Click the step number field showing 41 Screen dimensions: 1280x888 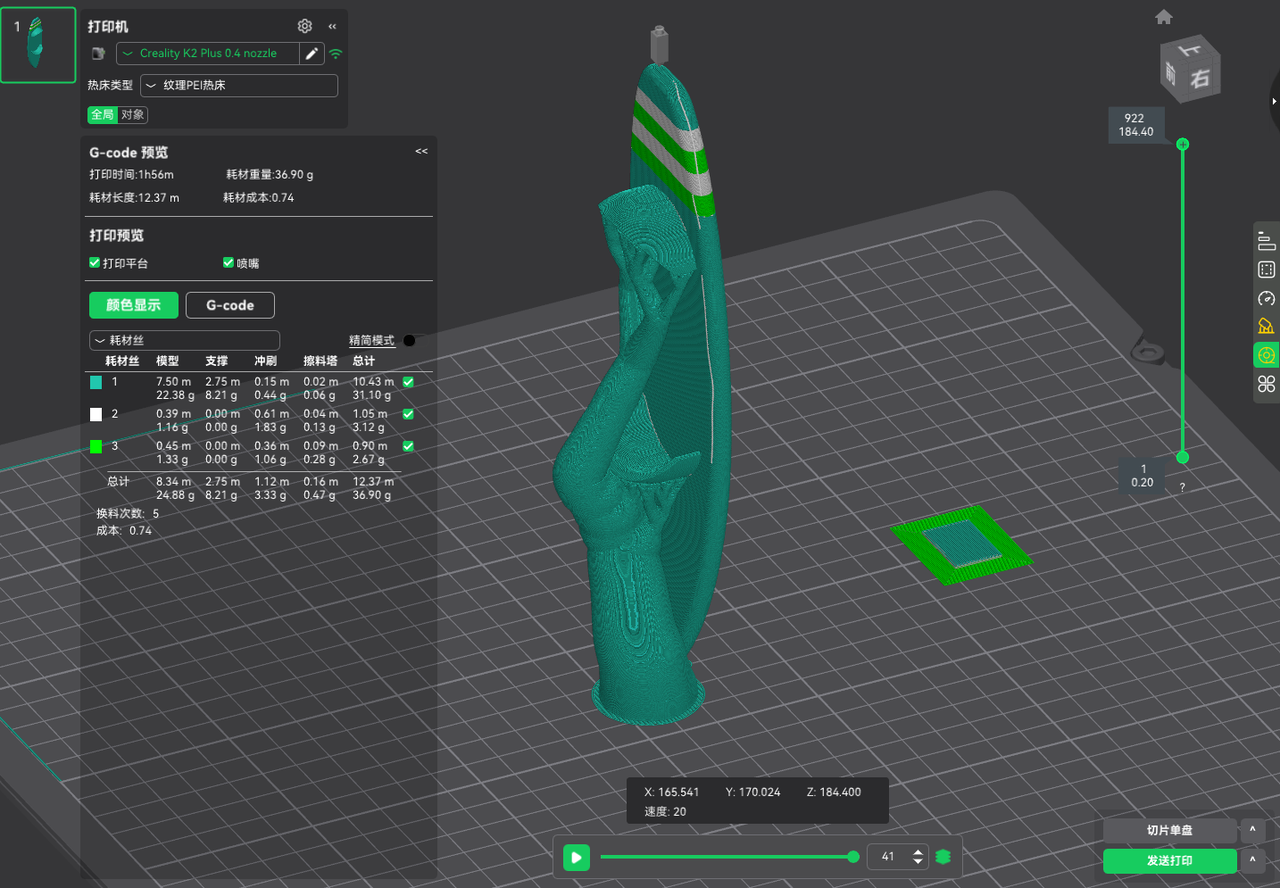(x=889, y=857)
